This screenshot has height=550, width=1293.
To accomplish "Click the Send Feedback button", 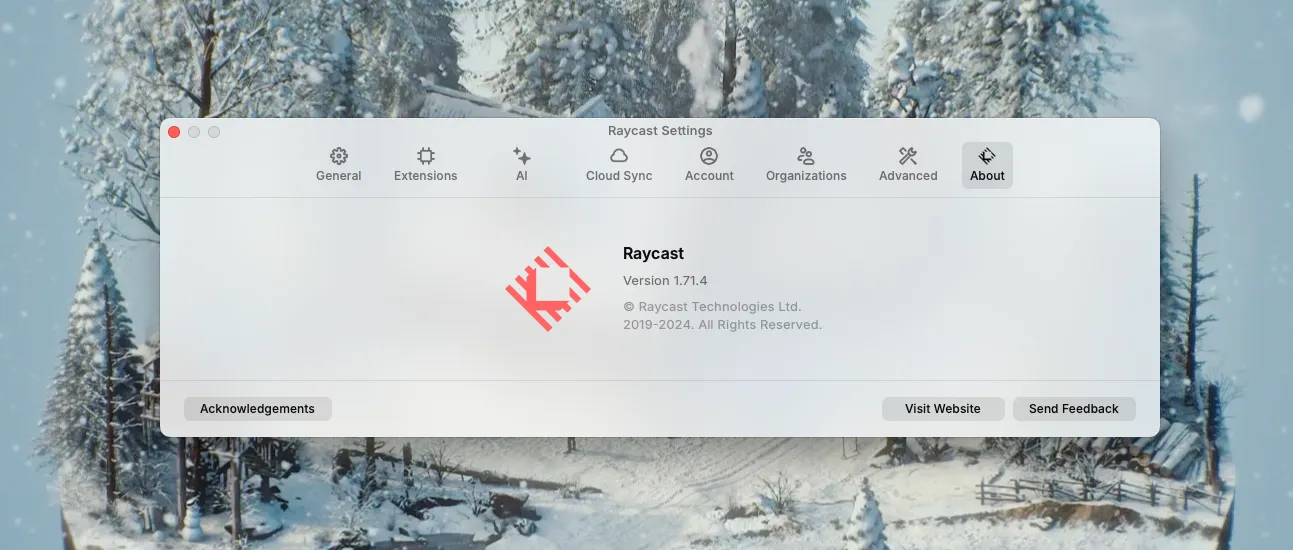I will coord(1074,409).
